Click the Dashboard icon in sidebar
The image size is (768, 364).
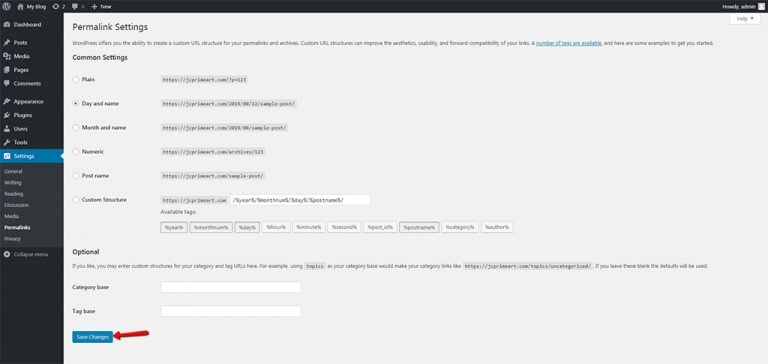pyautogui.click(x=7, y=24)
